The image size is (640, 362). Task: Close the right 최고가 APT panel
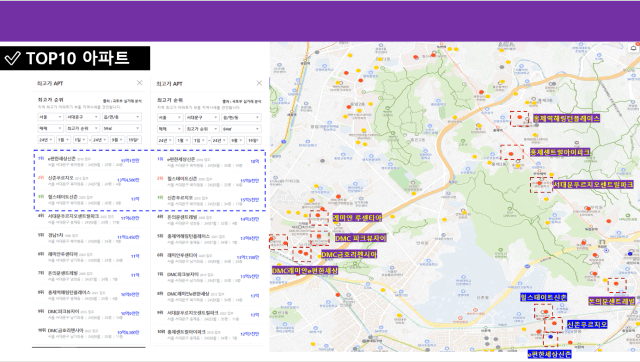pos(259,83)
